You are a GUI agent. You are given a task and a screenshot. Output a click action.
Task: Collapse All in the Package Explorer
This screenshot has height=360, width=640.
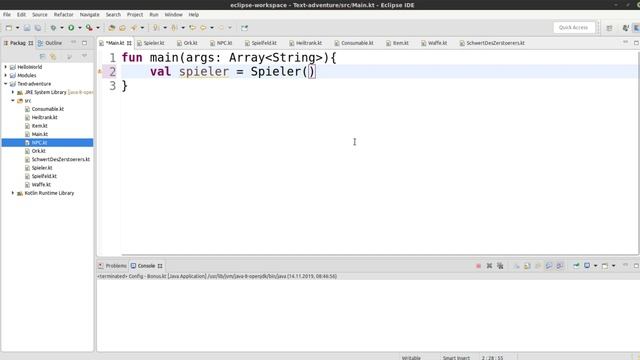(42, 56)
